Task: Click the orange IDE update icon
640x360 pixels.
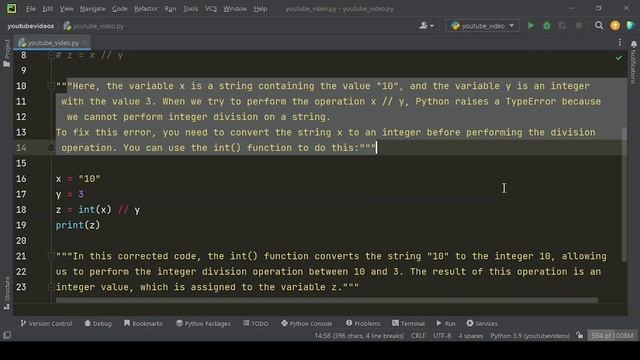Action: click(x=615, y=26)
